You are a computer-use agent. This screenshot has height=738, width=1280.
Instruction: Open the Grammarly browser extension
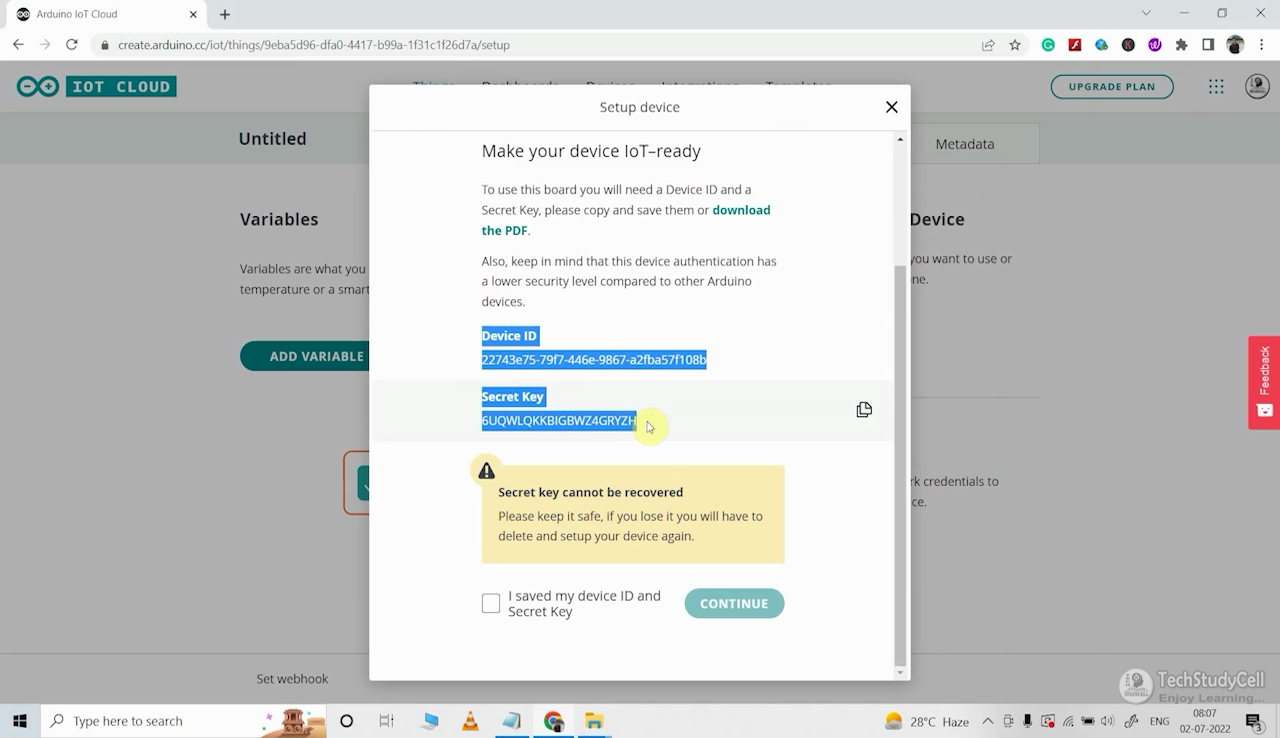pos(1047,45)
